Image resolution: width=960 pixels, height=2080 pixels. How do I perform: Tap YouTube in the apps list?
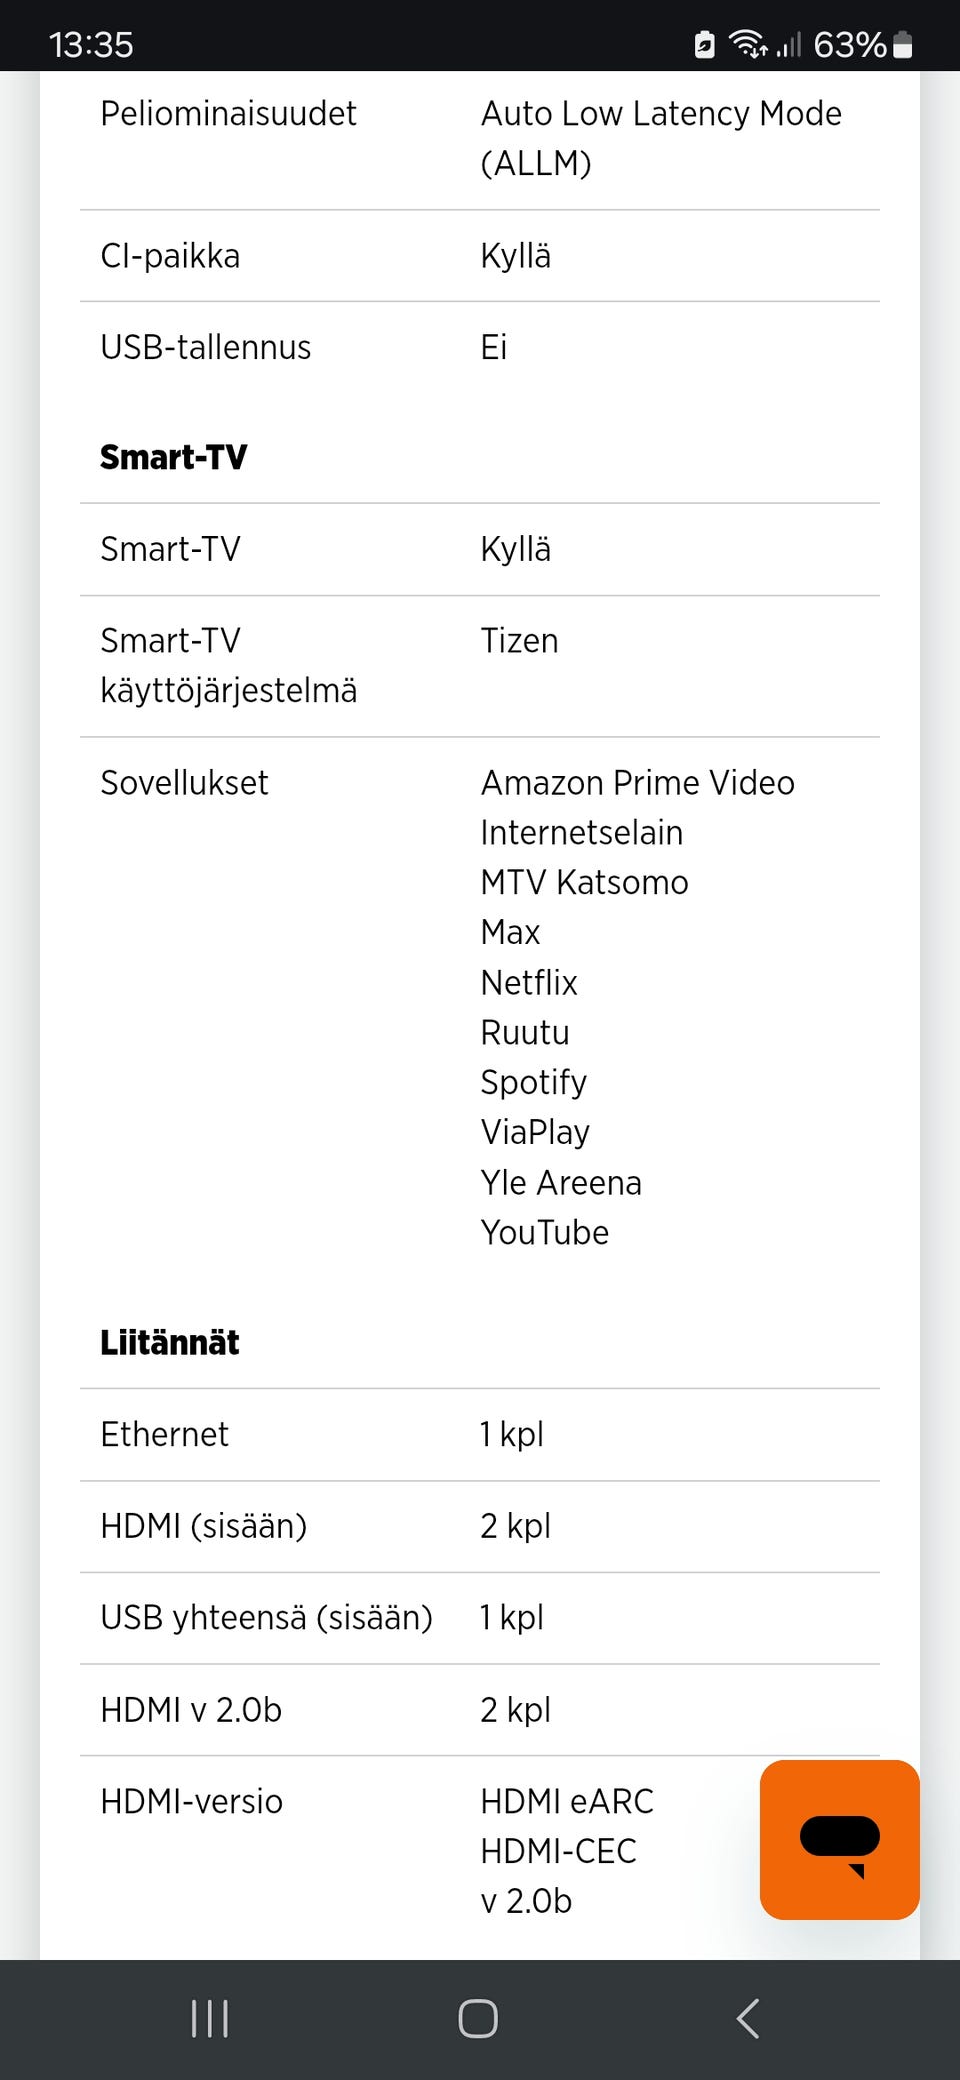pos(544,1232)
